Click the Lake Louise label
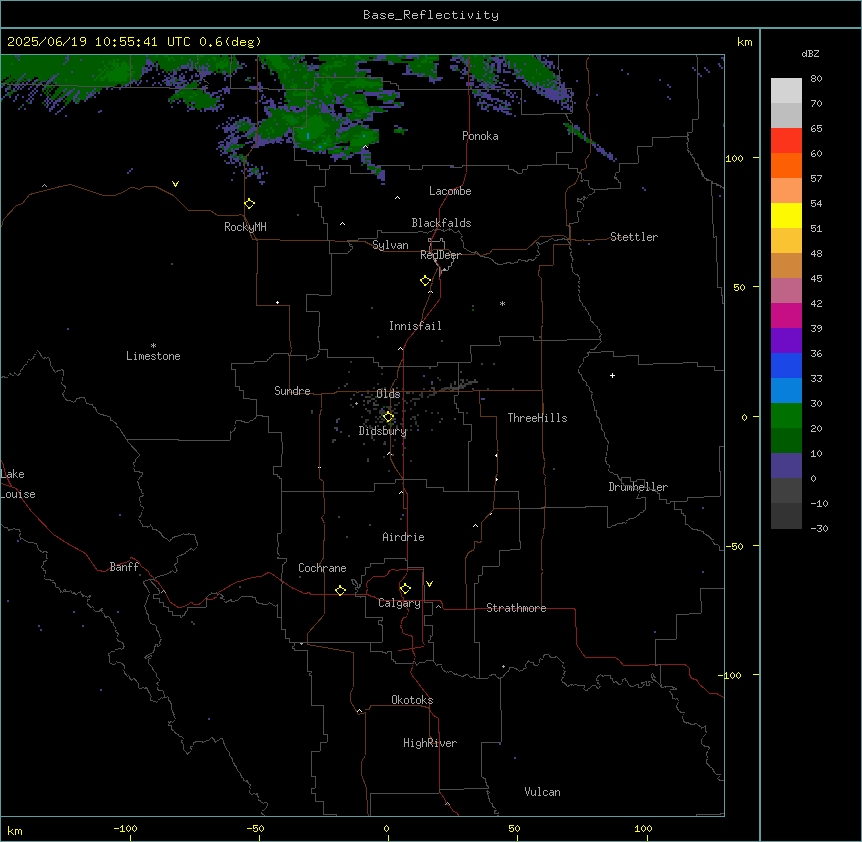The height and width of the screenshot is (842, 862). [18, 484]
